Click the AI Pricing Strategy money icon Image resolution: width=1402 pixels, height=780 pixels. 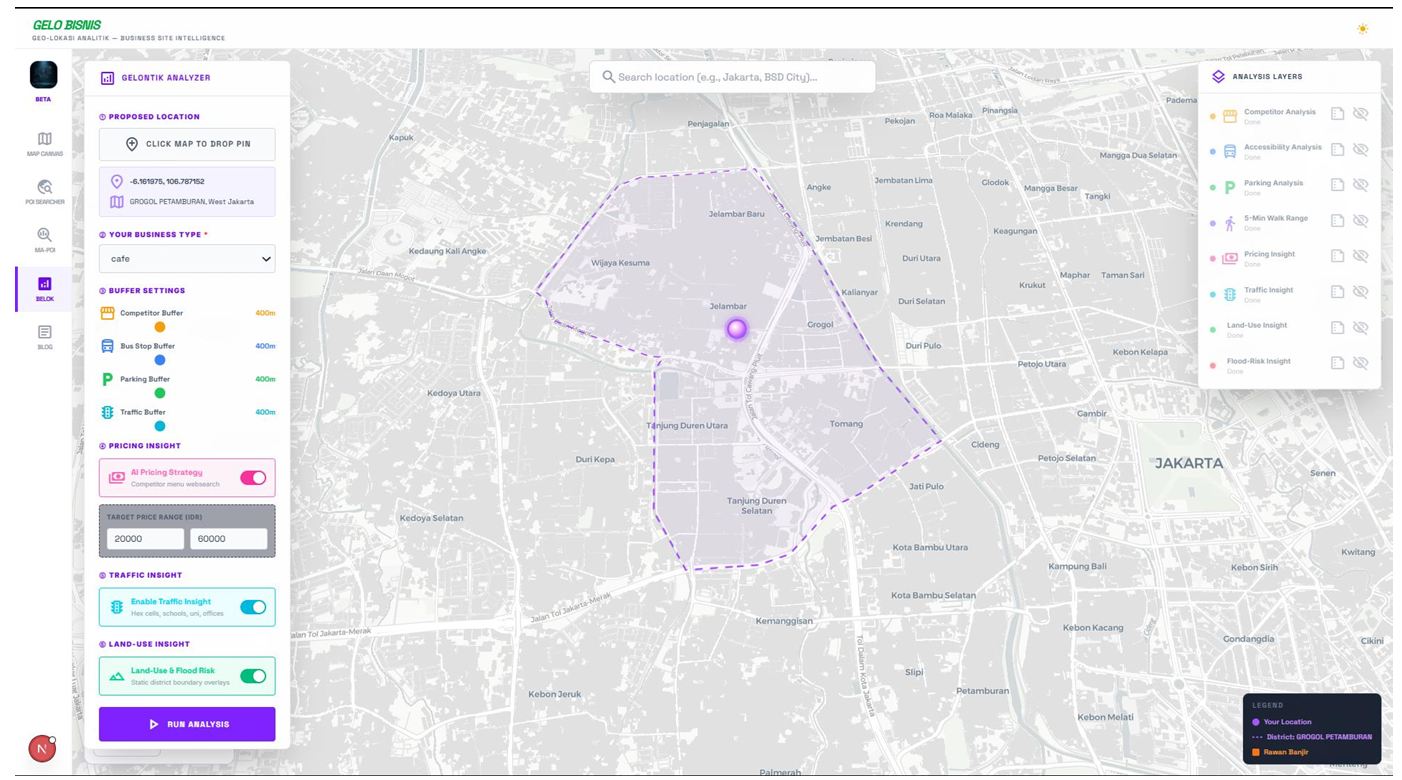pyautogui.click(x=117, y=478)
